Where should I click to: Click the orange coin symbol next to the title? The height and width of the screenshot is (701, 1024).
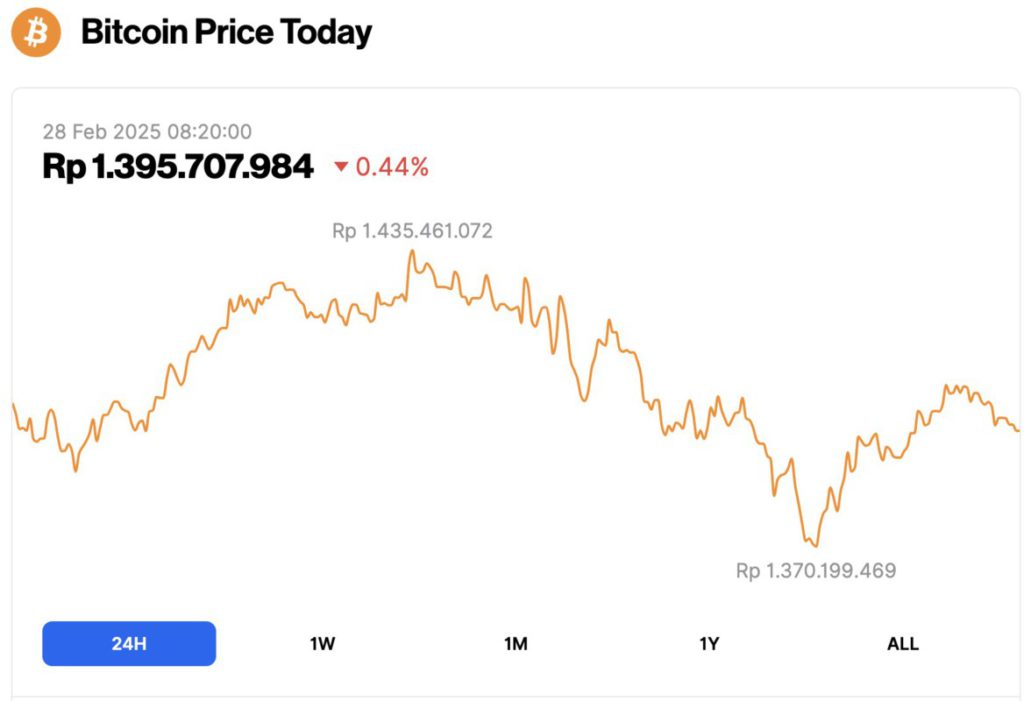36,33
